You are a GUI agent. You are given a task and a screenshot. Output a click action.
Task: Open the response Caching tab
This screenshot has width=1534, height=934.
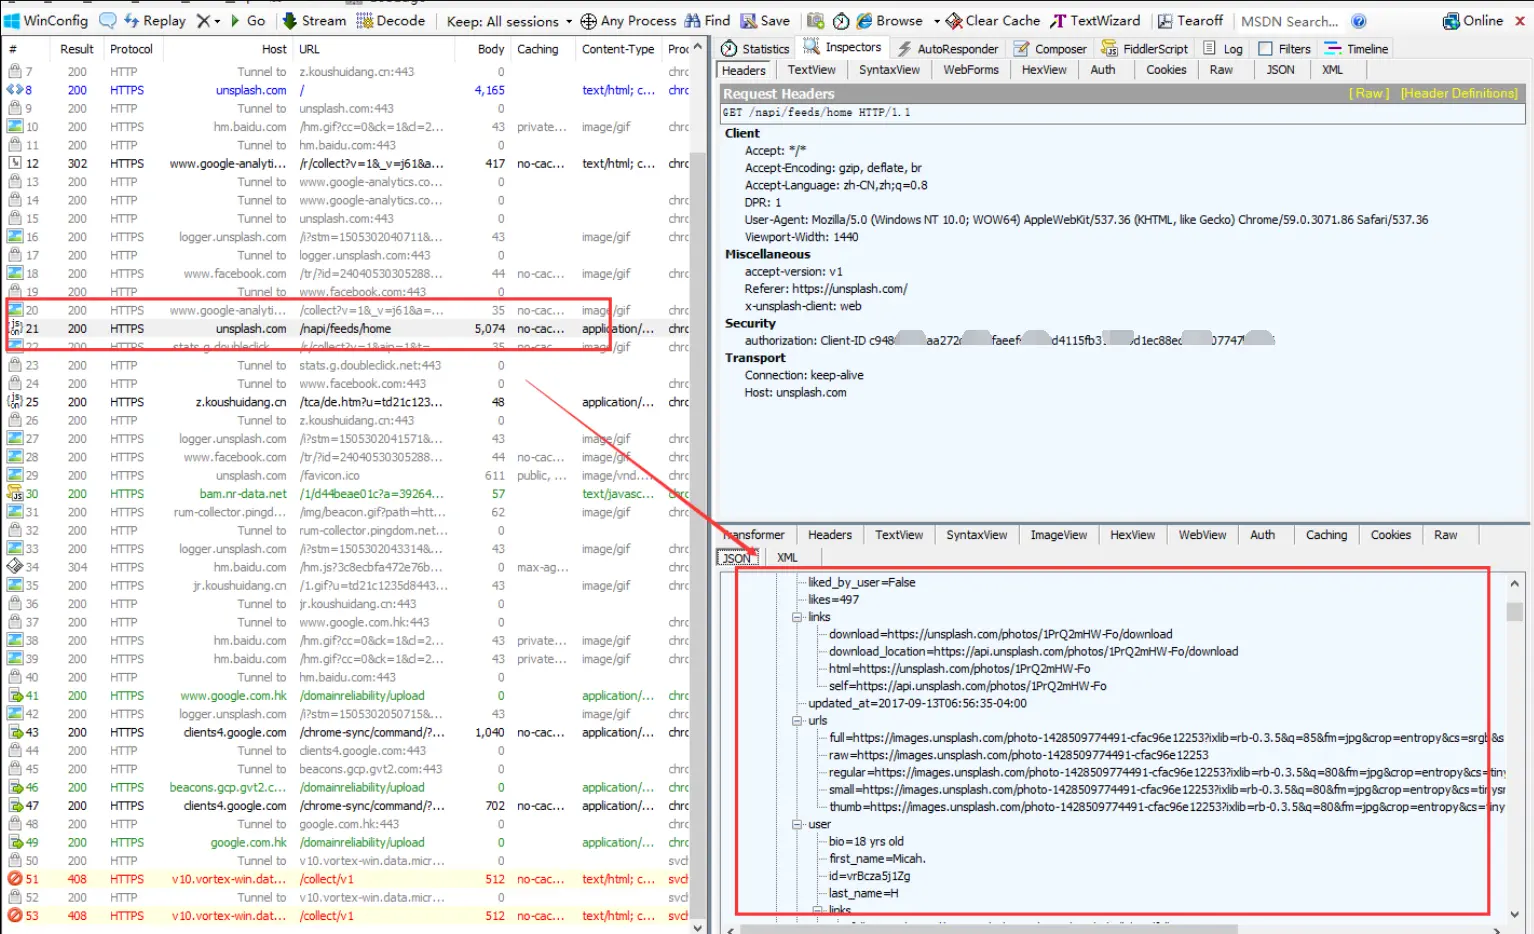pos(1326,535)
